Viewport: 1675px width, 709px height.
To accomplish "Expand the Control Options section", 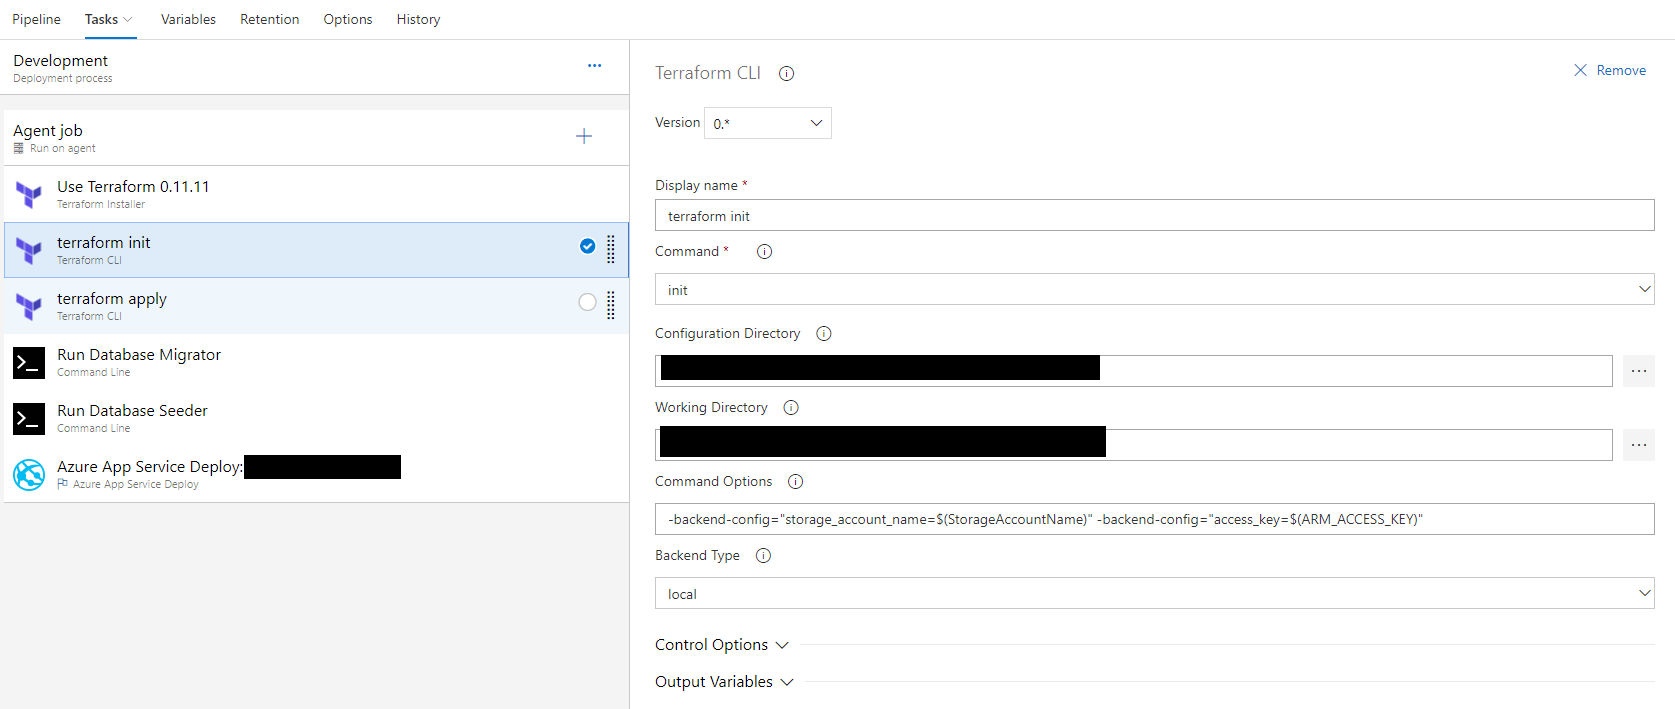I will click(x=722, y=645).
